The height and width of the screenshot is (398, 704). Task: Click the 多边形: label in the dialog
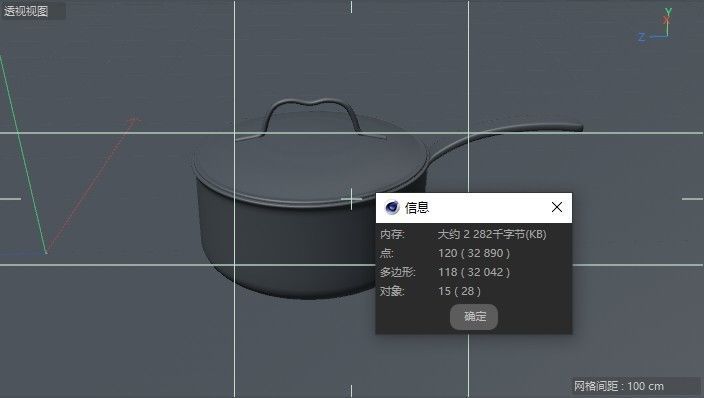[x=398, y=272]
